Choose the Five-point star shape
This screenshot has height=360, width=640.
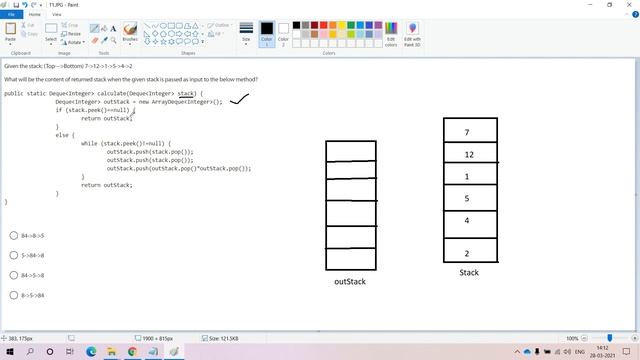pos(163,42)
